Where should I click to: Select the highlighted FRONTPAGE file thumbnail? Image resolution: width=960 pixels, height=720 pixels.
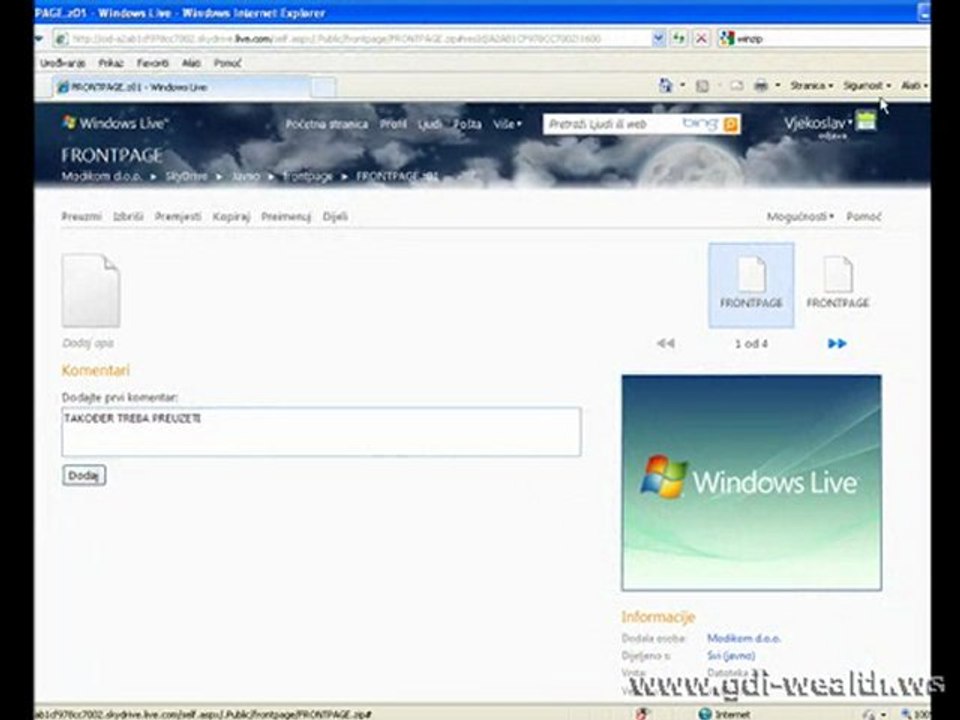pos(751,285)
